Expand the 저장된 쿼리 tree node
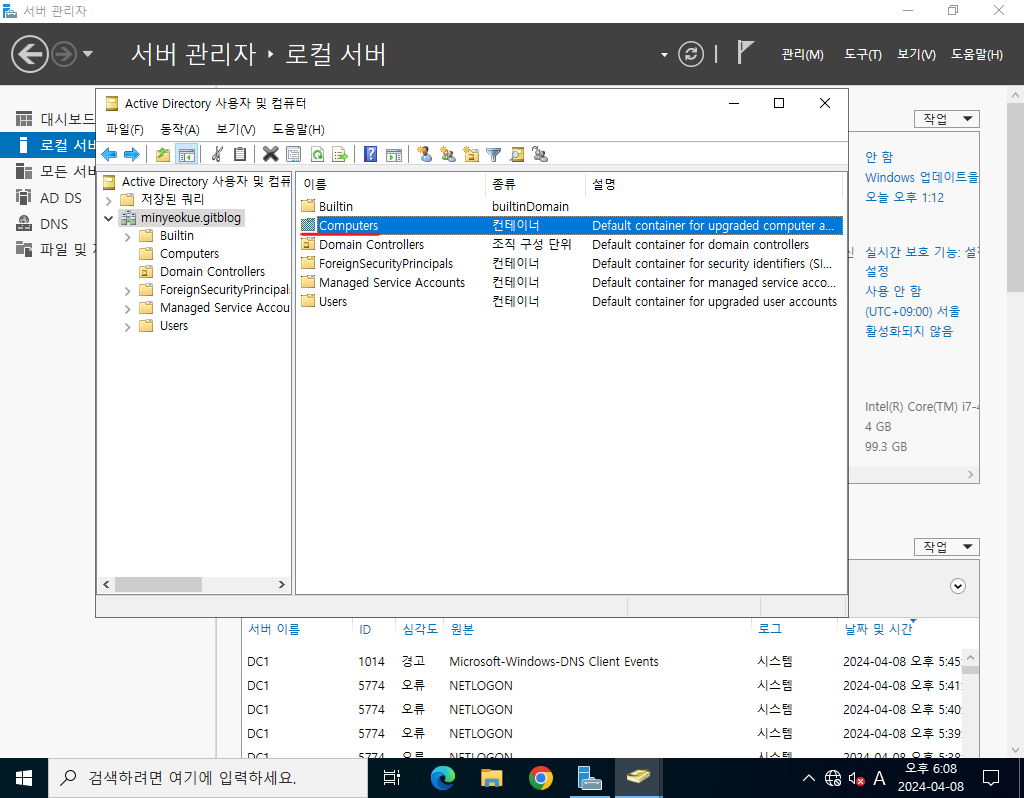 coord(109,200)
